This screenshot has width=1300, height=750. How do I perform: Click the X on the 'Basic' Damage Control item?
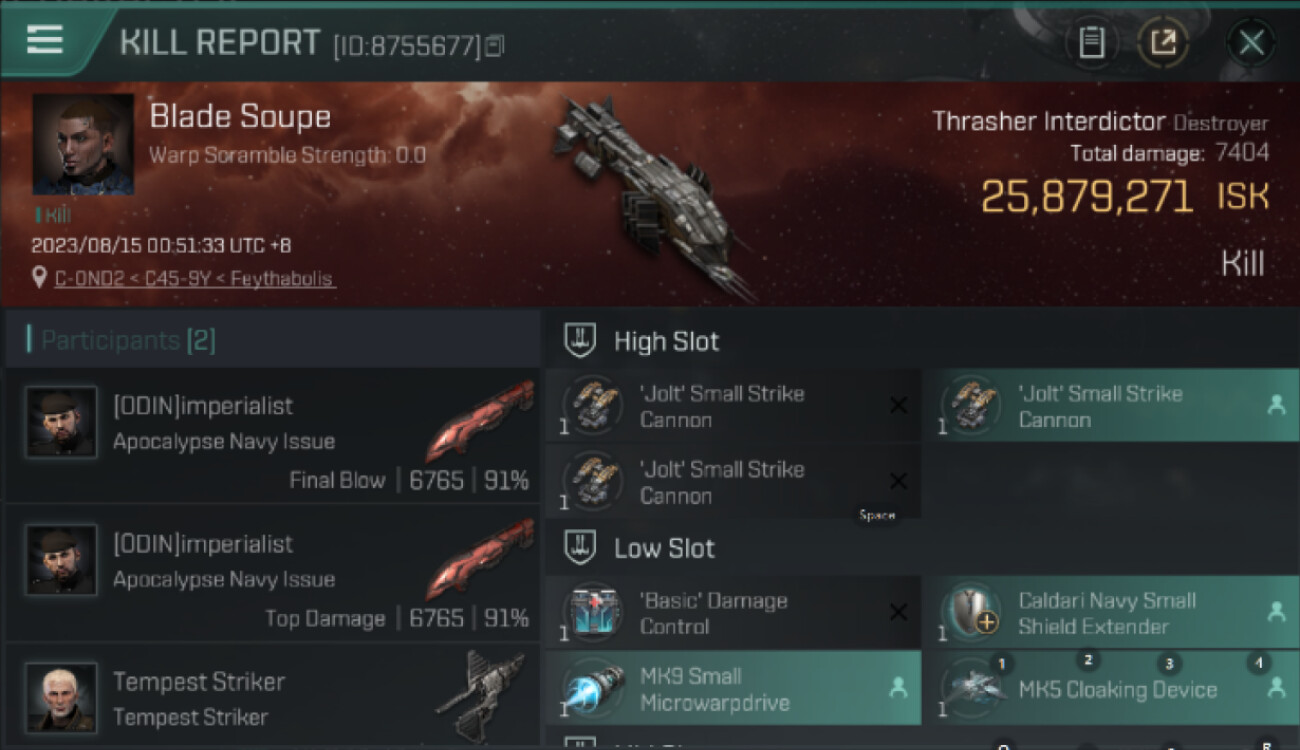point(898,613)
